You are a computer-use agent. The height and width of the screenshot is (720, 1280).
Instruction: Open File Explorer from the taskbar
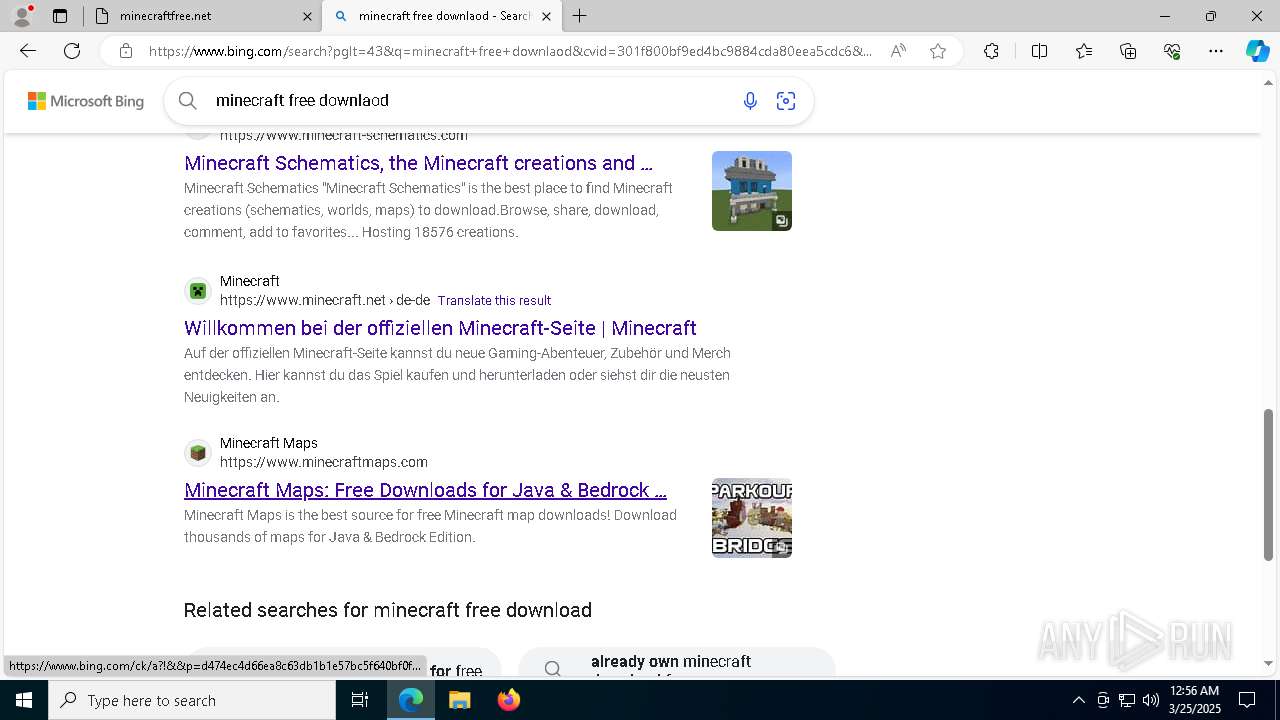[x=459, y=700]
